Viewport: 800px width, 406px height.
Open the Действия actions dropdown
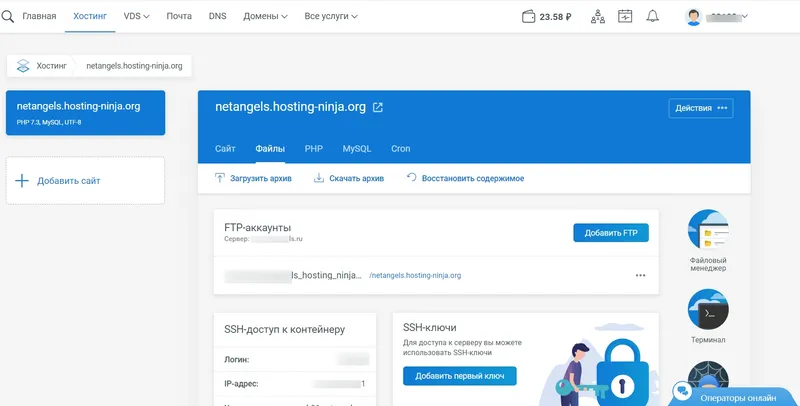pyautogui.click(x=701, y=108)
